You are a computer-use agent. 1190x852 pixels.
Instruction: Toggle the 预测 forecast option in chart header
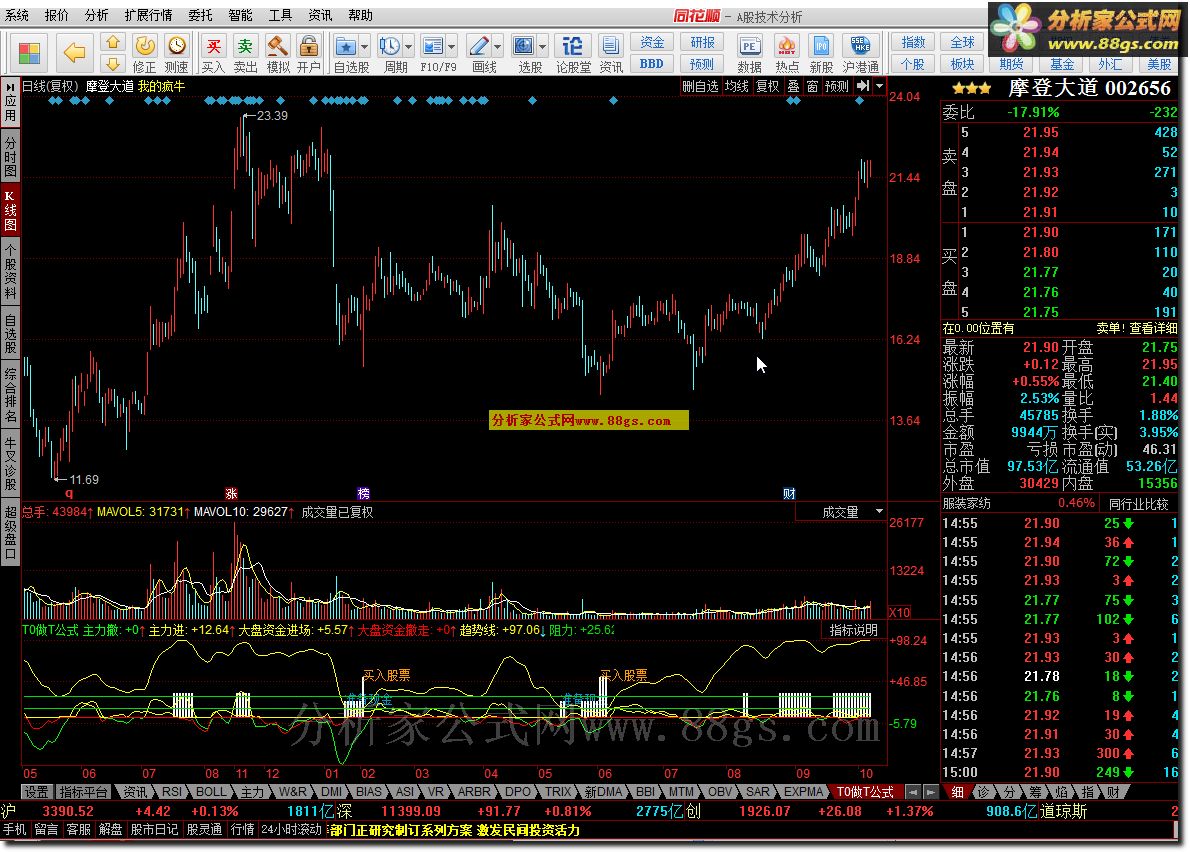(x=836, y=86)
